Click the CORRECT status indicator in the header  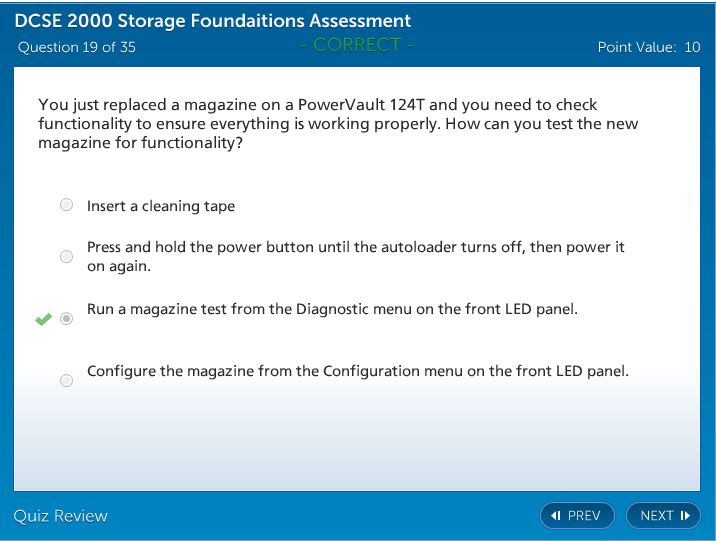pos(357,45)
